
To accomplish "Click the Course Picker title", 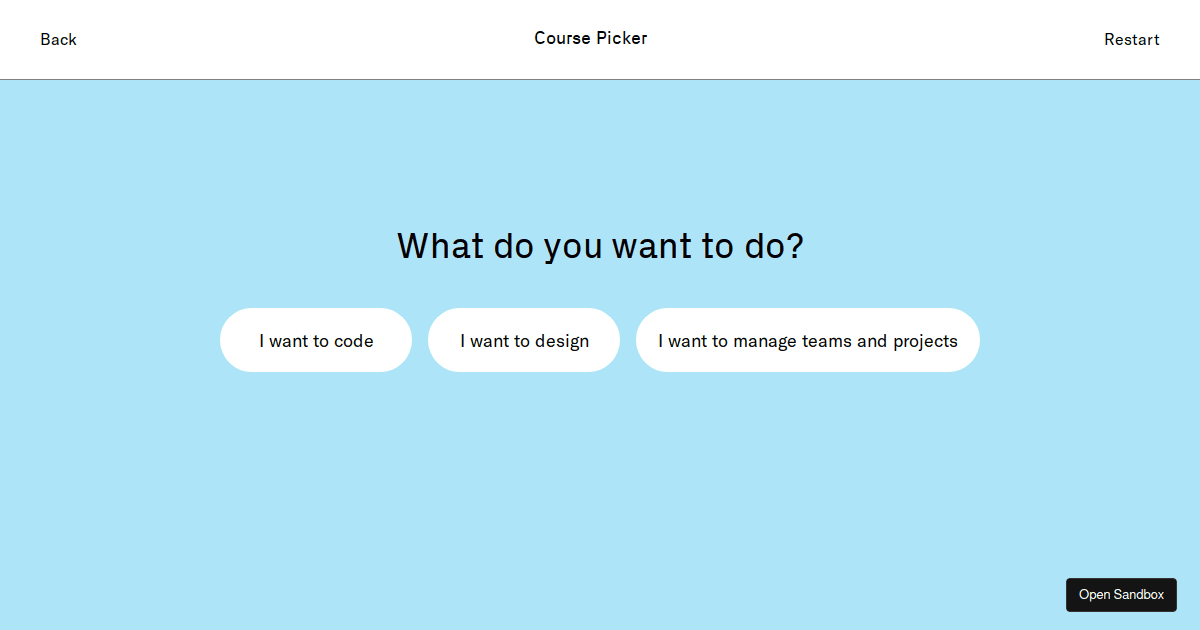I will (591, 38).
